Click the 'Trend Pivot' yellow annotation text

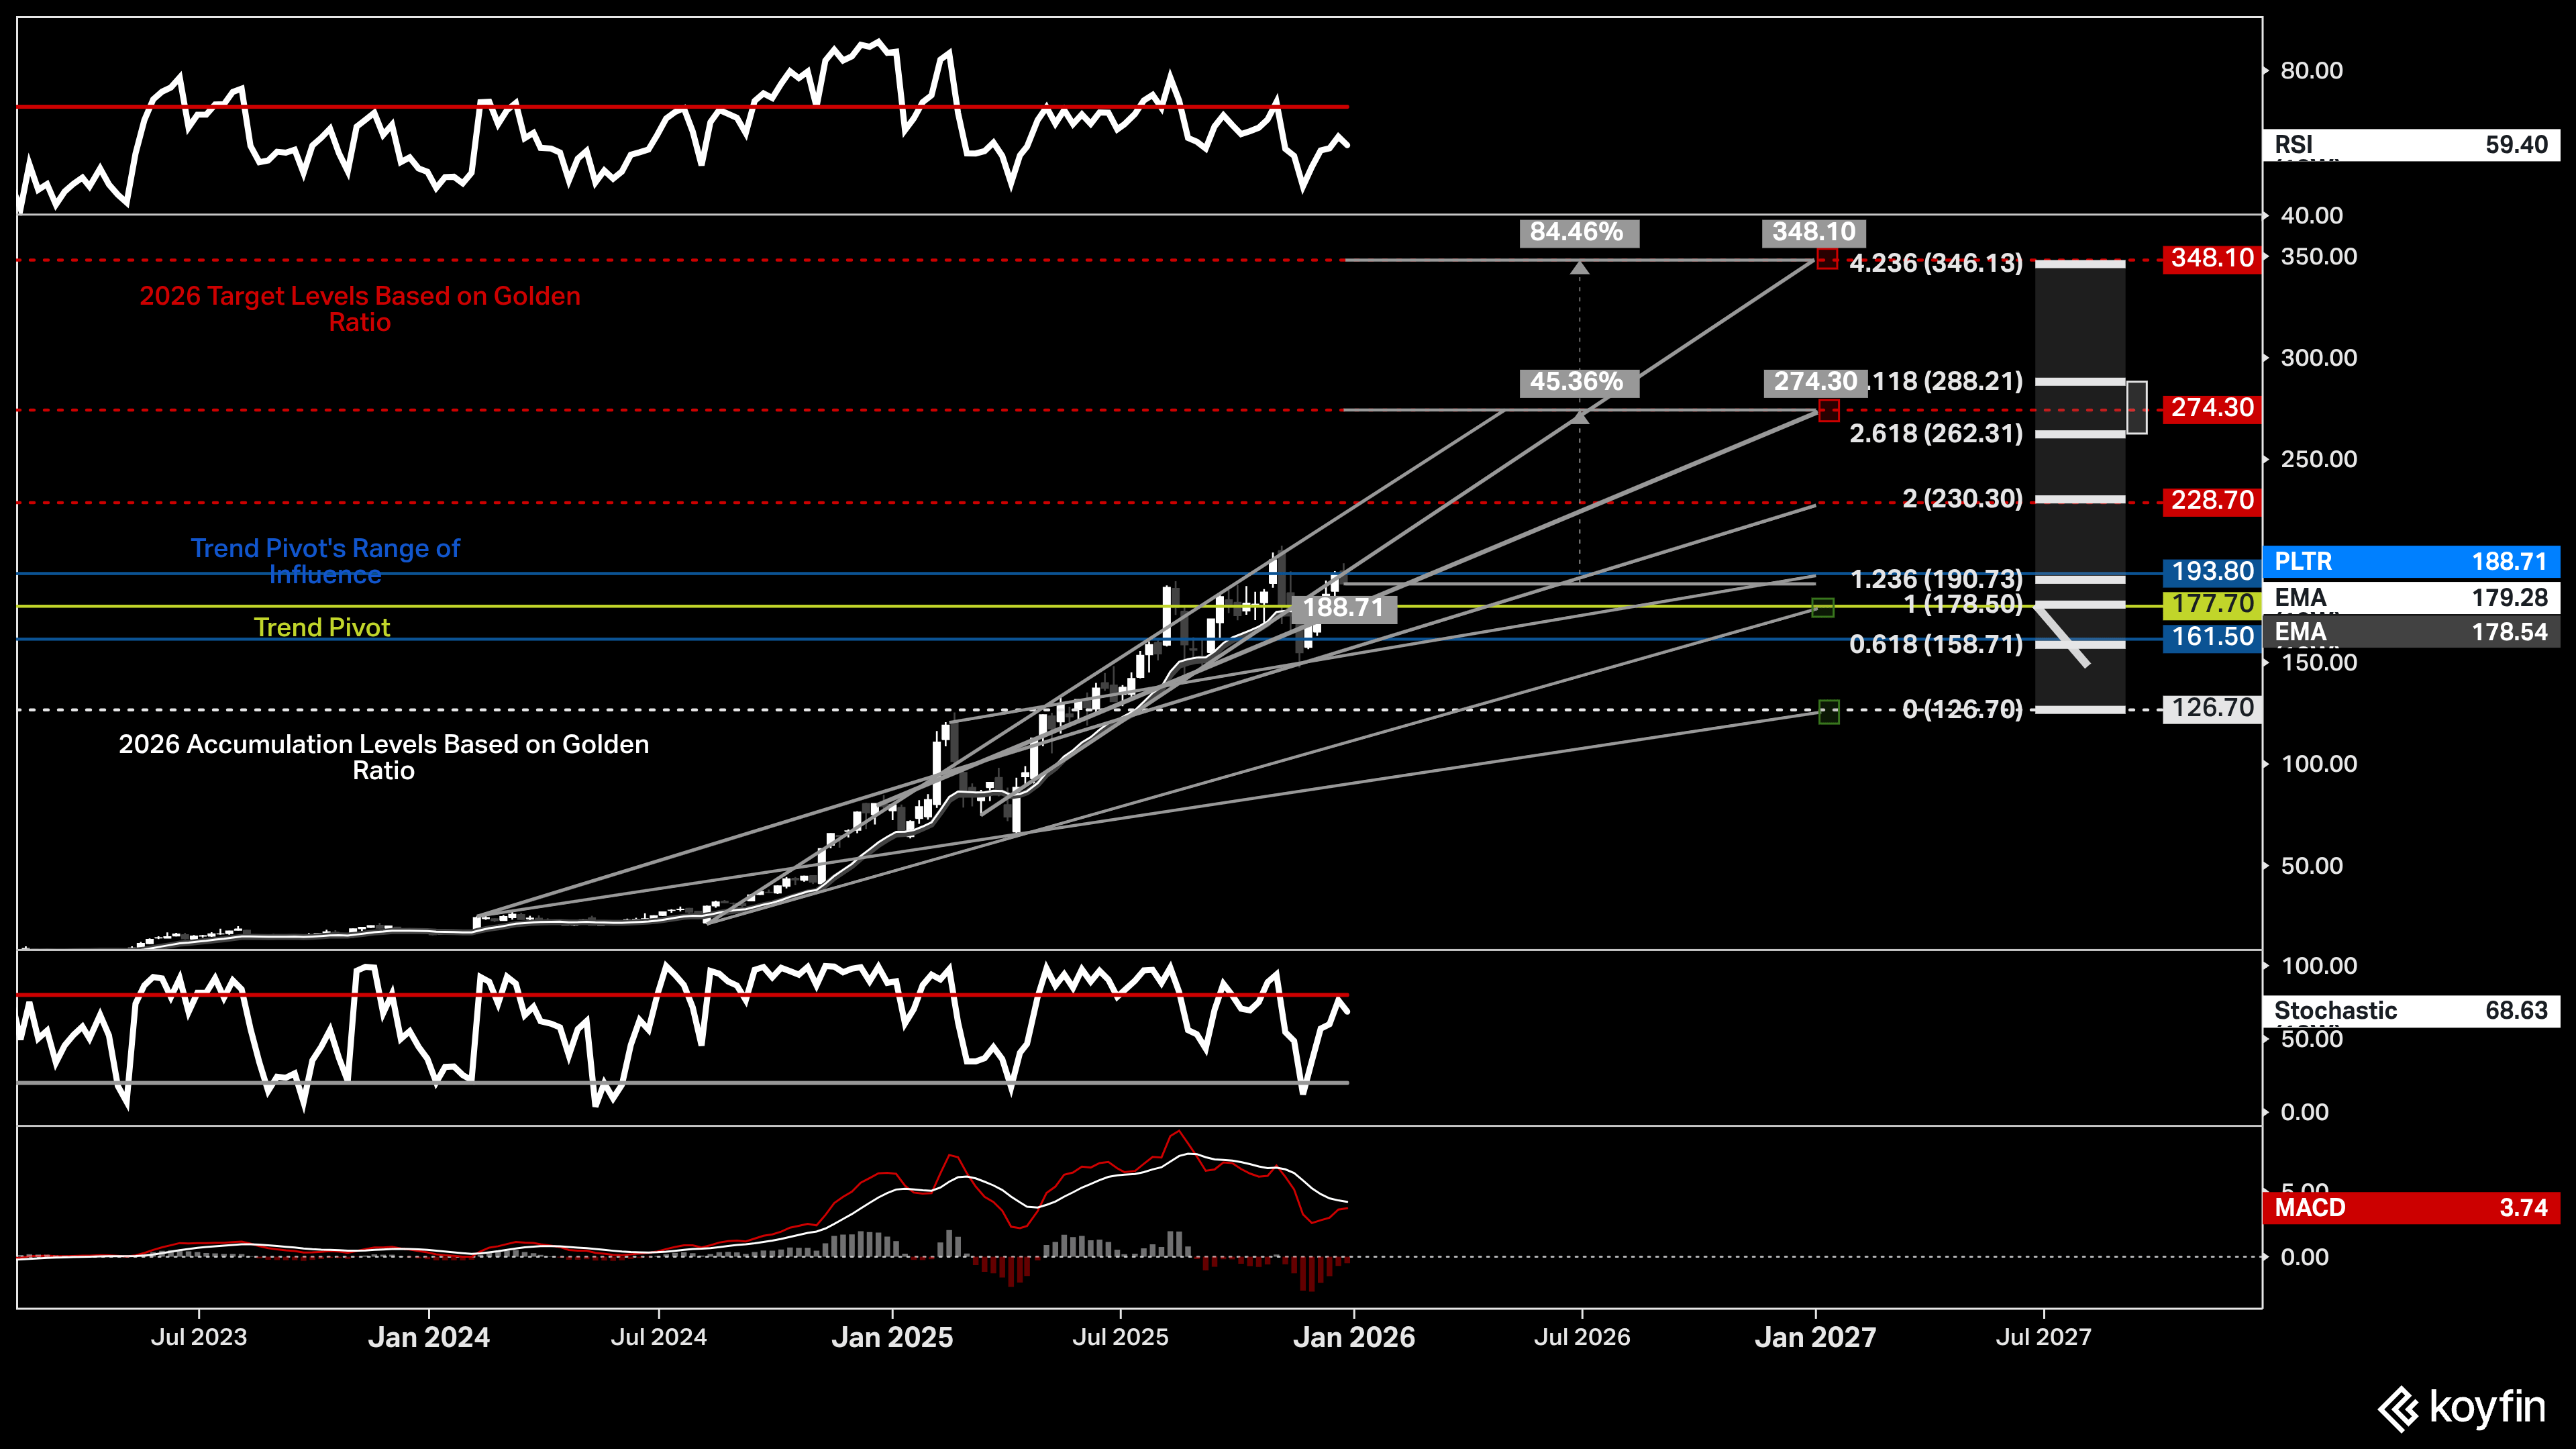(321, 627)
